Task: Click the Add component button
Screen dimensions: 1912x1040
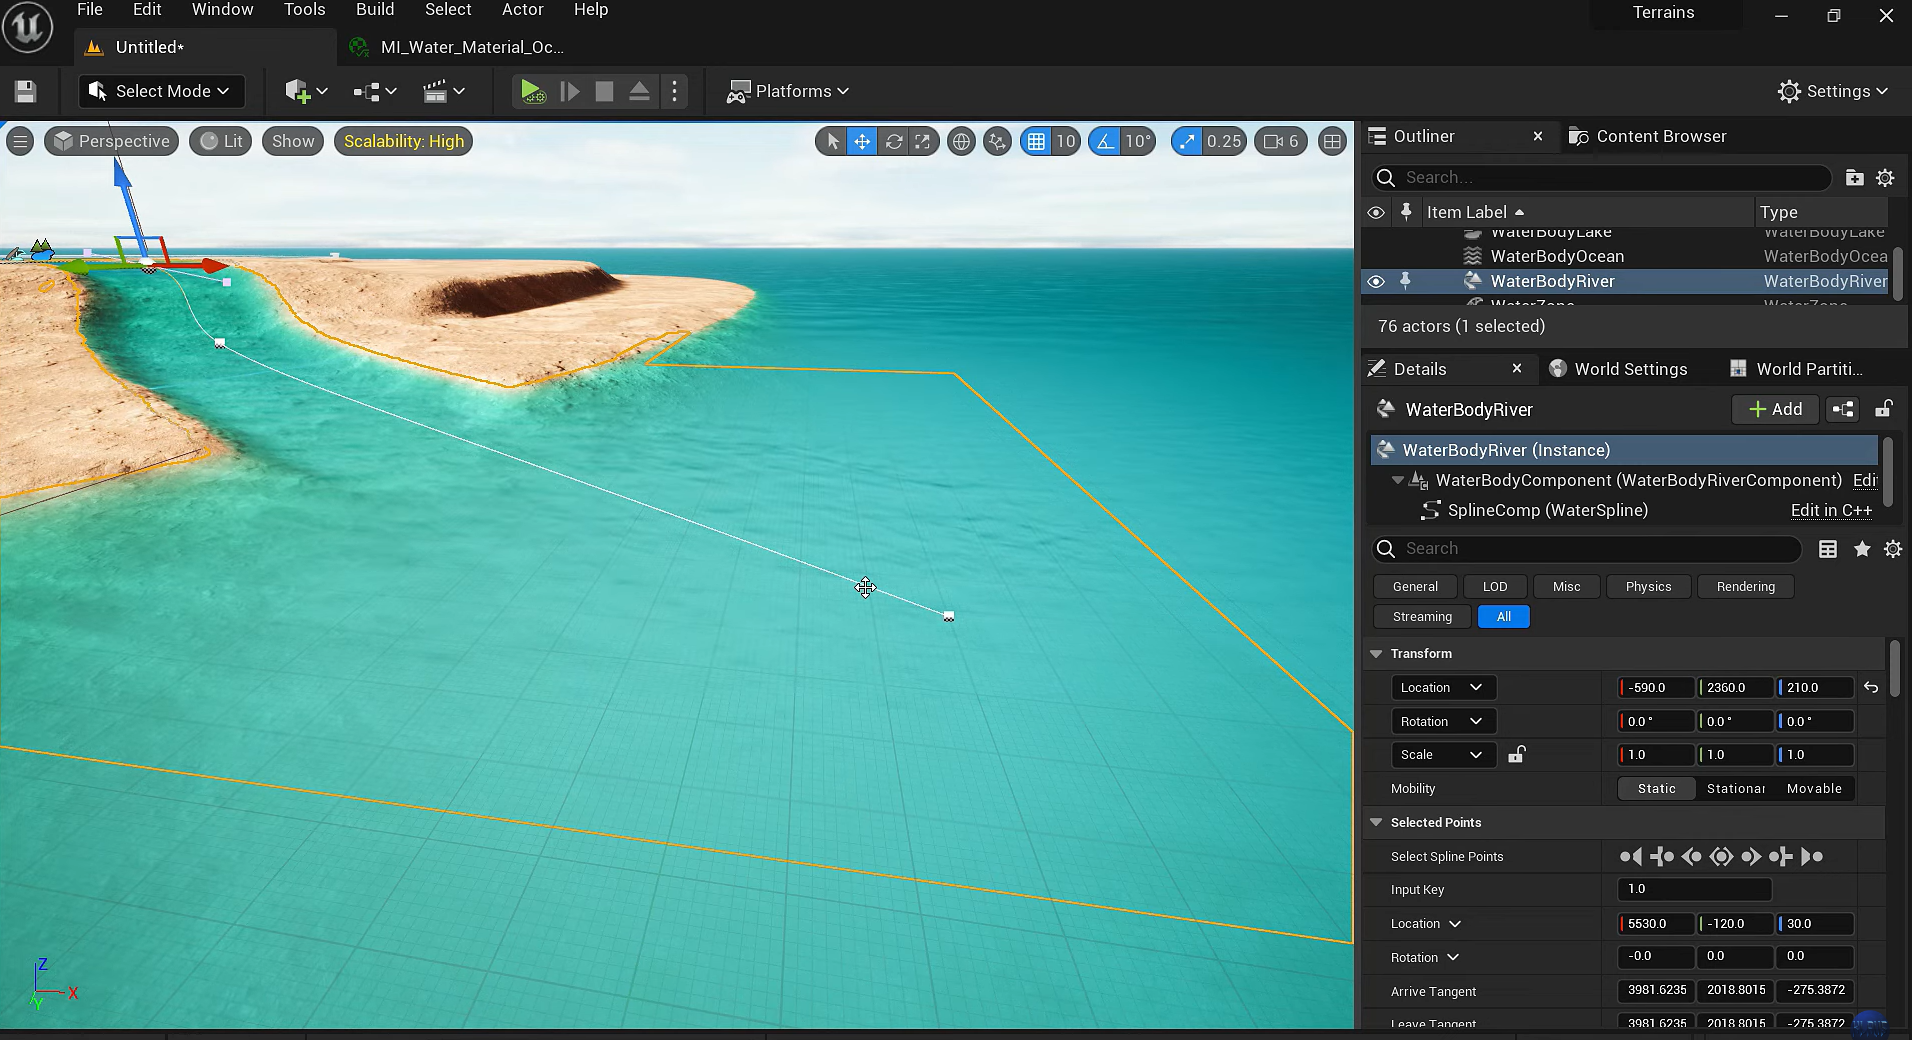Action: tap(1775, 409)
